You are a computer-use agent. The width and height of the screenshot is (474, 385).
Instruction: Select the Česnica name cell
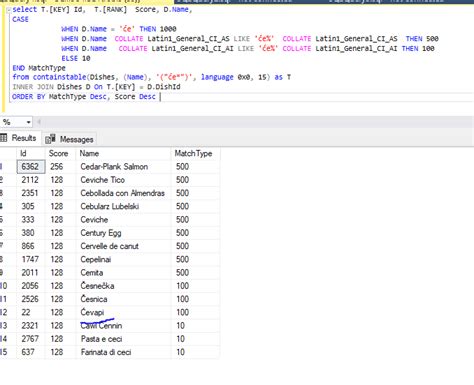124,299
